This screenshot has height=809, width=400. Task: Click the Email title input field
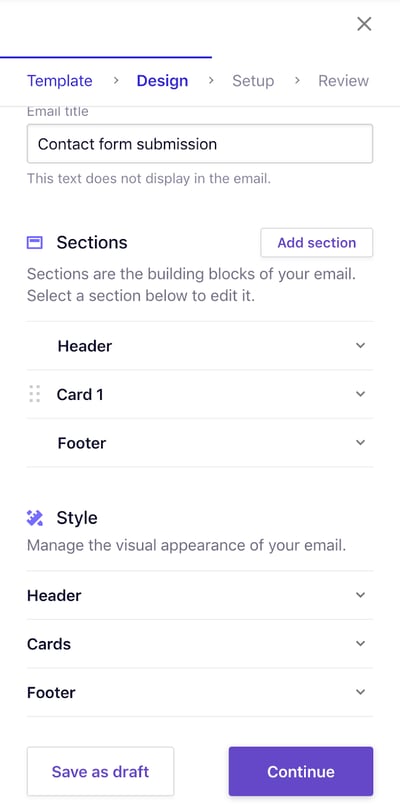pyautogui.click(x=200, y=143)
